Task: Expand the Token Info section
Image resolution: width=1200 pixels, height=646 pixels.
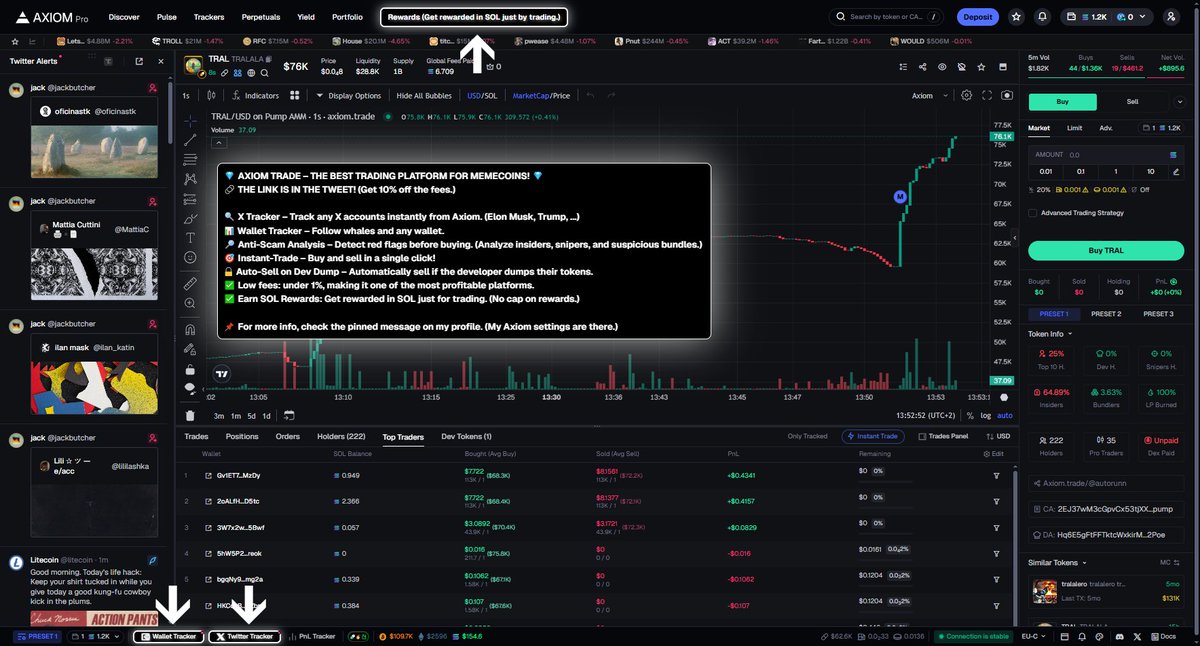Action: (x=1050, y=334)
